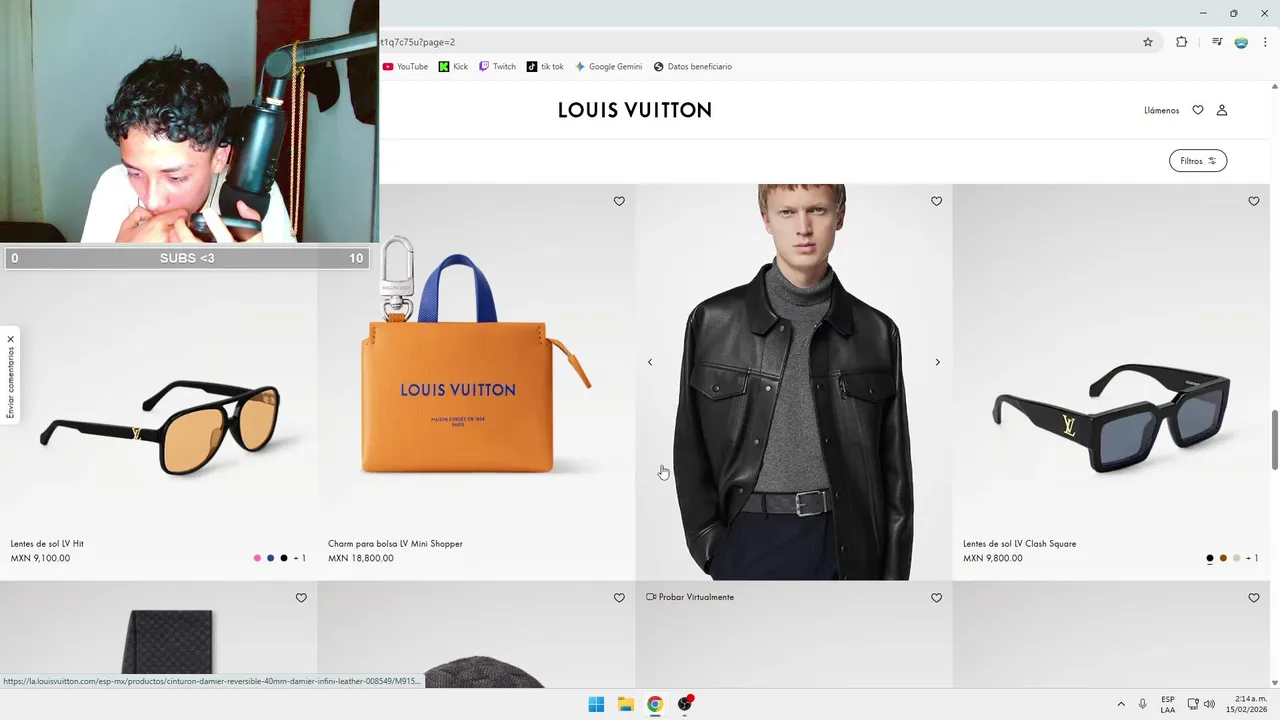Open the Chrome extensions puzzle icon

coord(1182,42)
